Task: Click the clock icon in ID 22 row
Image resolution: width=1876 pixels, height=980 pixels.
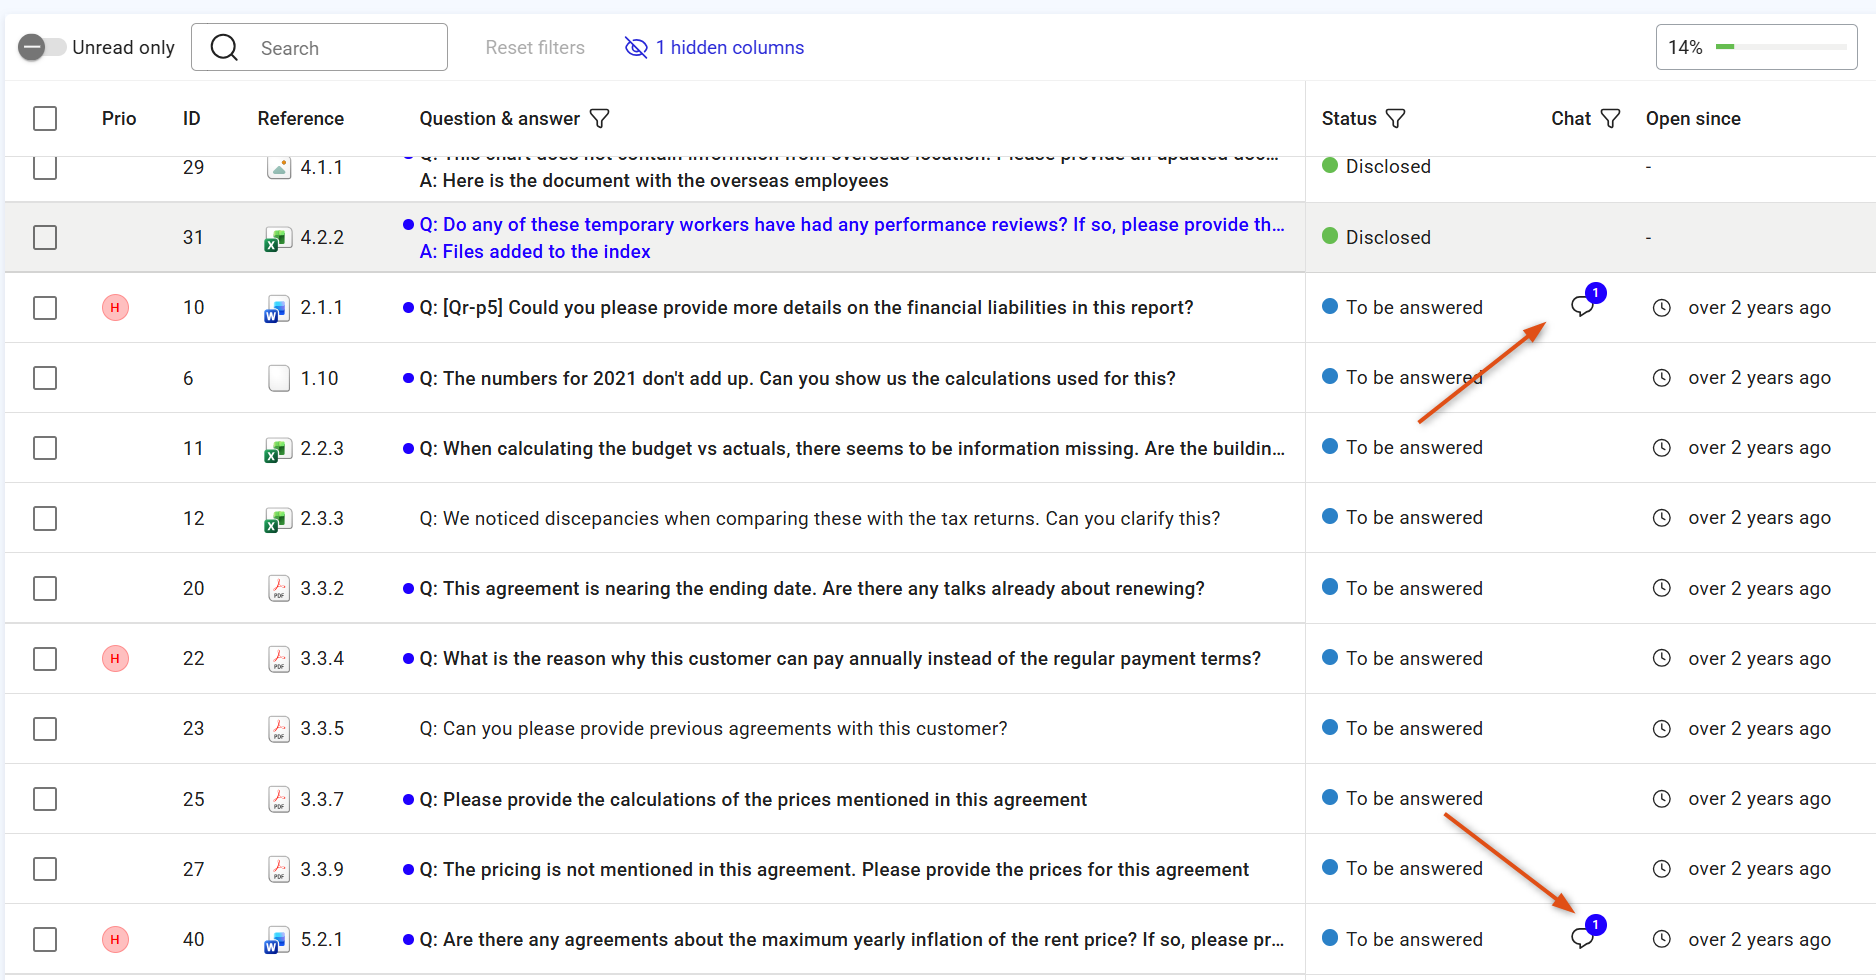Action: click(x=1661, y=658)
